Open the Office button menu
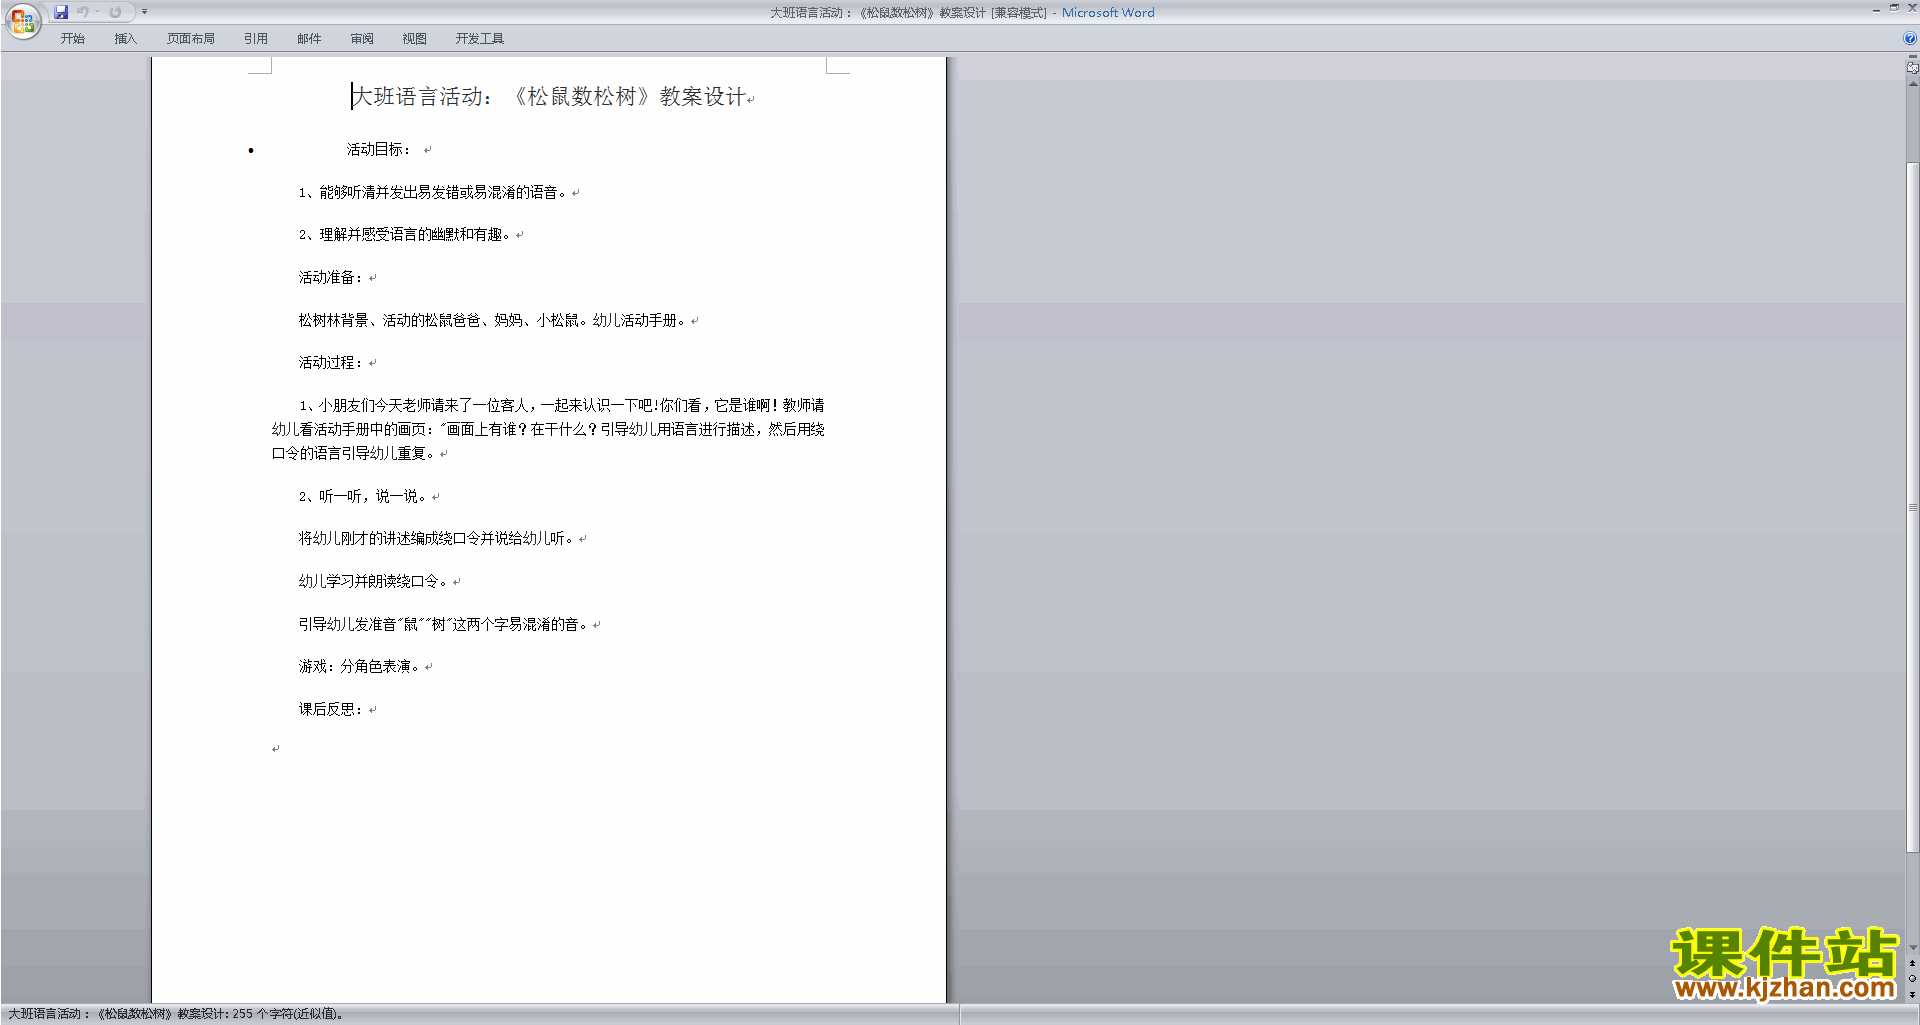The image size is (1920, 1025). click(22, 21)
